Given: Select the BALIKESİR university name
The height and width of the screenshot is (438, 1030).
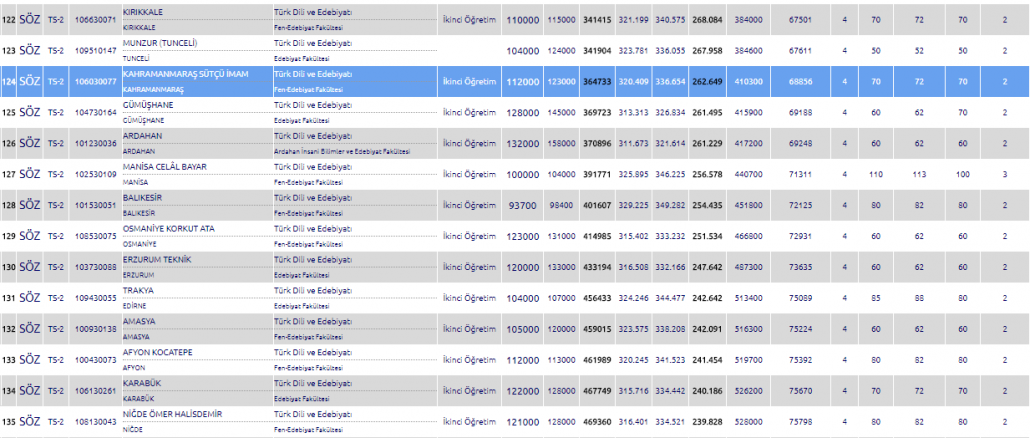Looking at the screenshot, I should [x=148, y=198].
